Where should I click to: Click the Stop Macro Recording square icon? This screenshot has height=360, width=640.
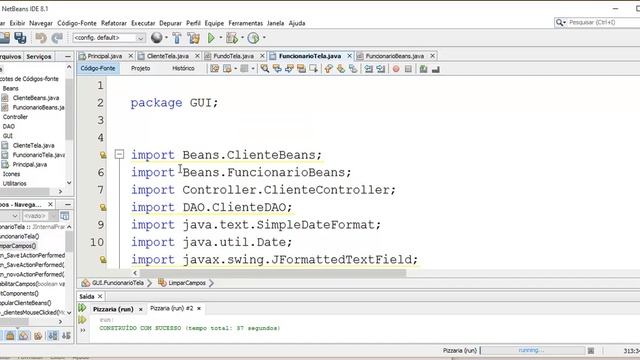pyautogui.click(x=408, y=69)
